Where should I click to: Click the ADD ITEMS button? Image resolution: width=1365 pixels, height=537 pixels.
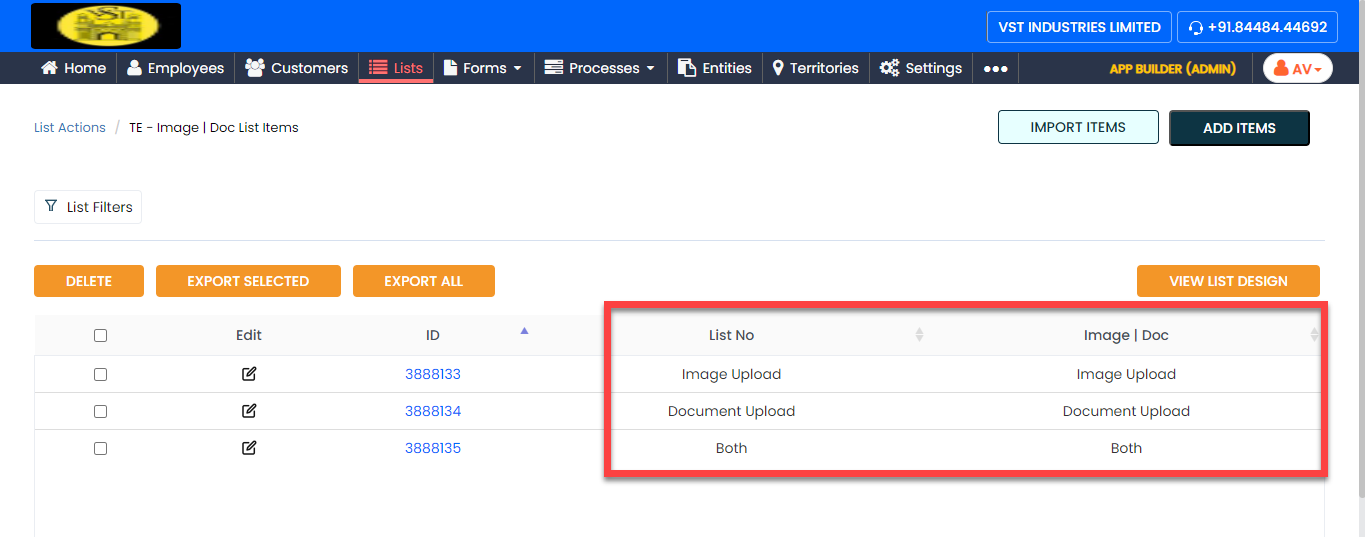1239,128
